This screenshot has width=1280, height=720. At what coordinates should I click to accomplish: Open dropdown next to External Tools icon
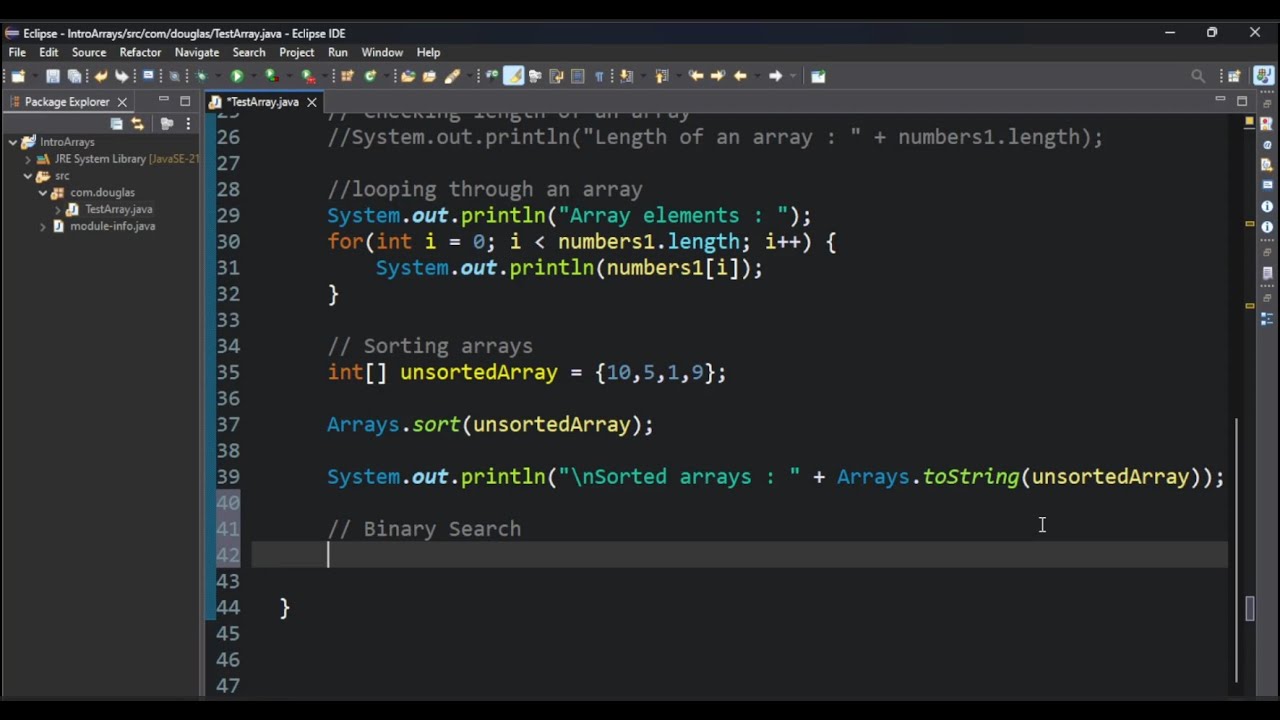click(x=324, y=76)
